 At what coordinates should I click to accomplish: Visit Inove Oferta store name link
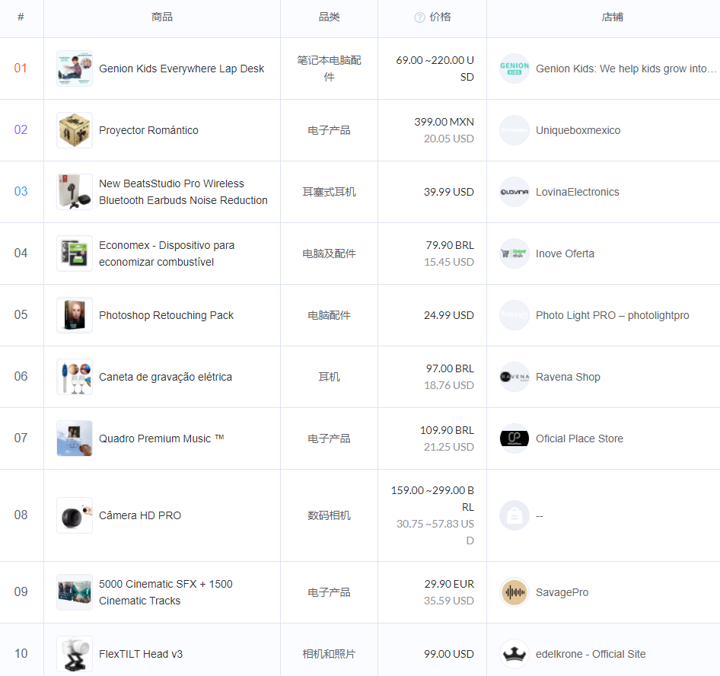(x=565, y=254)
